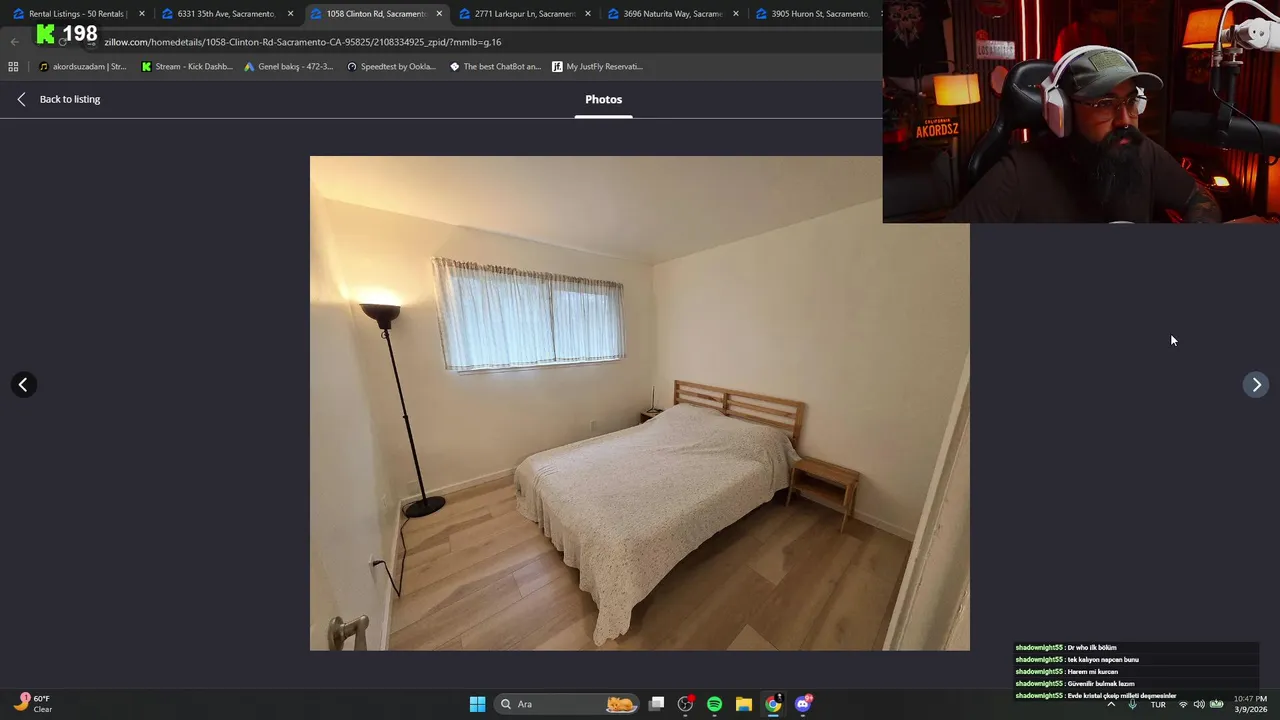Open File Explorer from the taskbar

pos(743,704)
